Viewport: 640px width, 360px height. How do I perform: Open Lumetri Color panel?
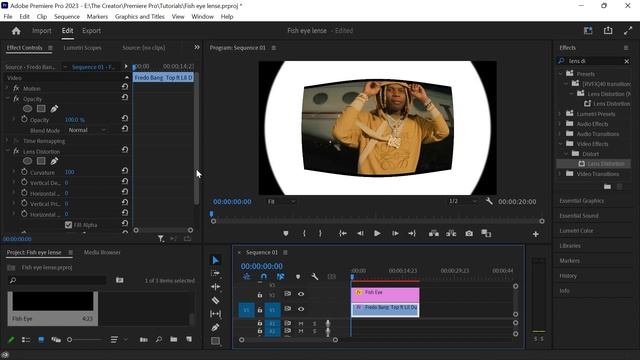576,231
